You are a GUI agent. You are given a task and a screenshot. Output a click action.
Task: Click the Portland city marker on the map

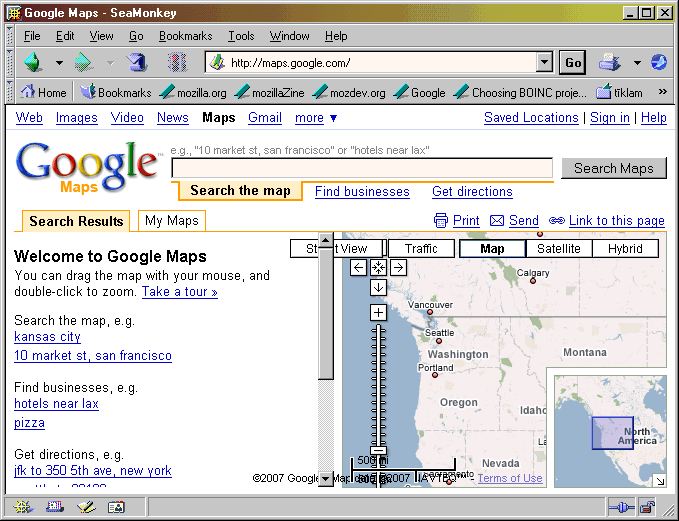pos(435,375)
